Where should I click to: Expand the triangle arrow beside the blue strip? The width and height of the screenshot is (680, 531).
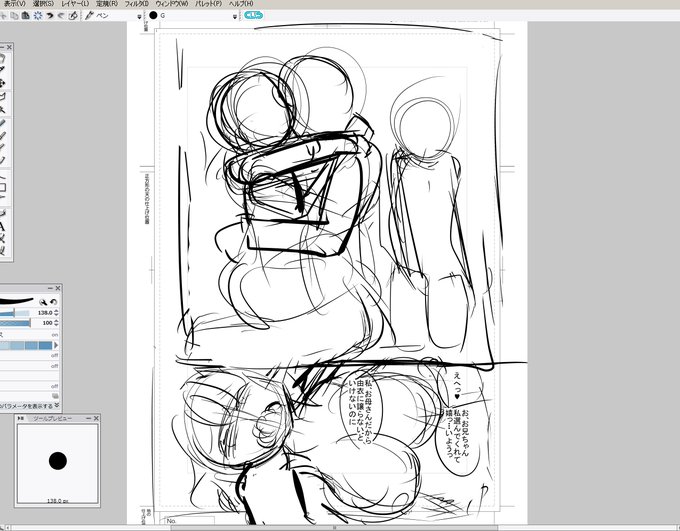tap(56, 345)
